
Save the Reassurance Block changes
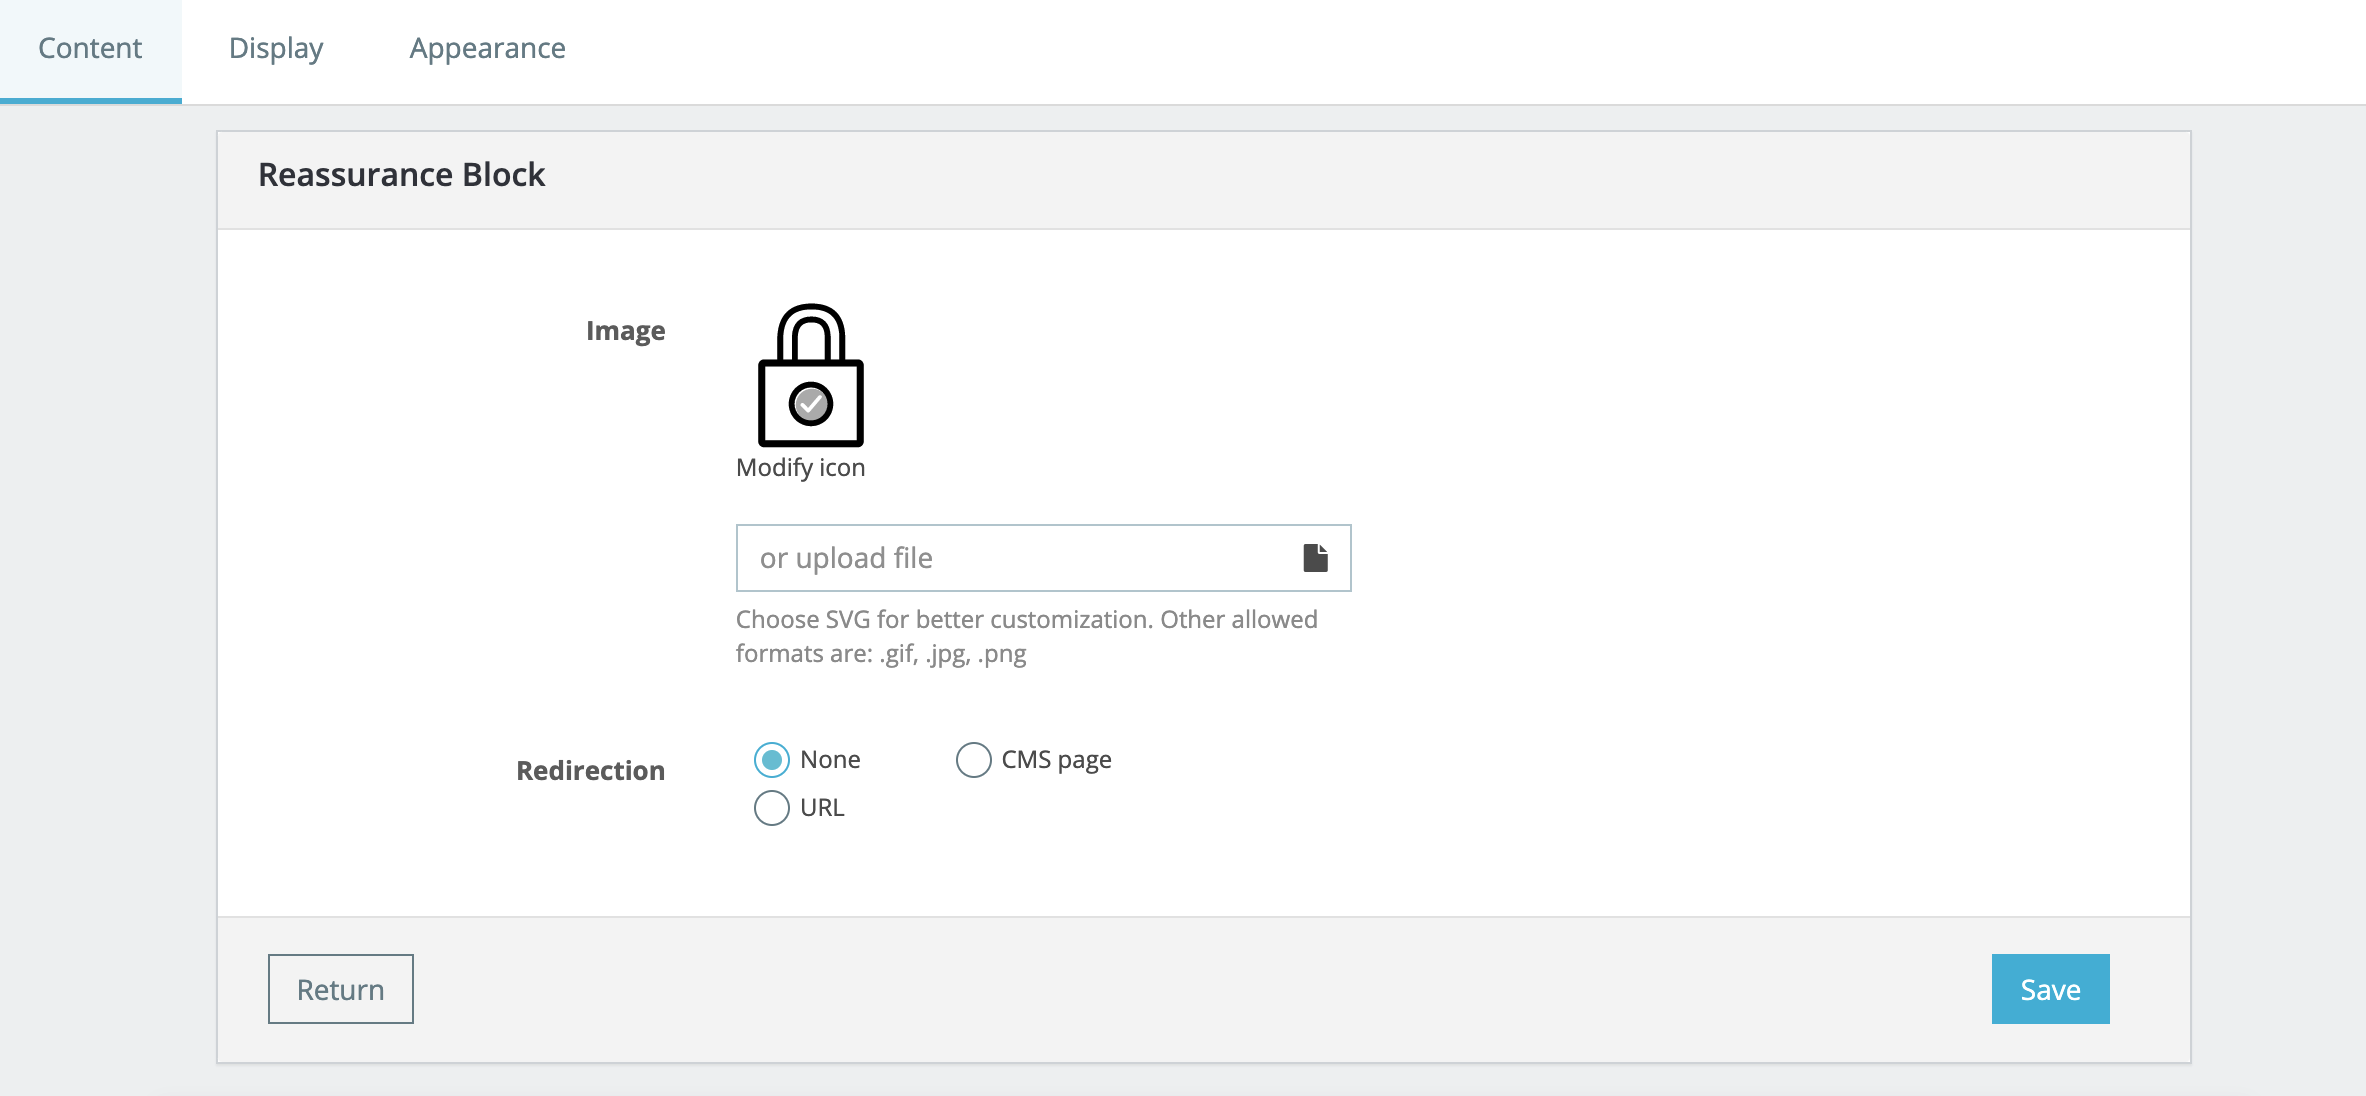(x=2049, y=988)
